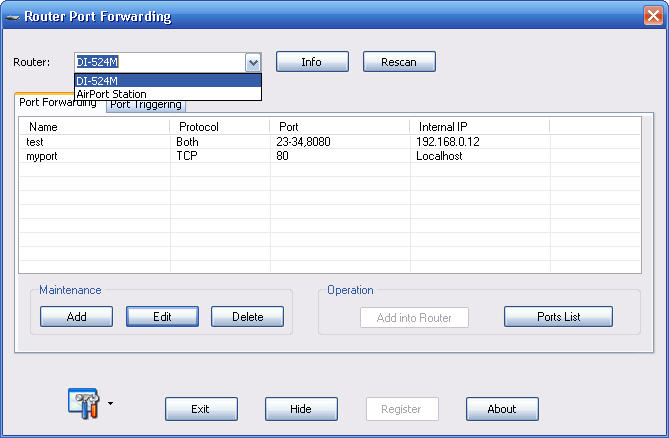Viewport: 669px width, 438px height.
Task: Open the About dialog
Action: (x=502, y=409)
